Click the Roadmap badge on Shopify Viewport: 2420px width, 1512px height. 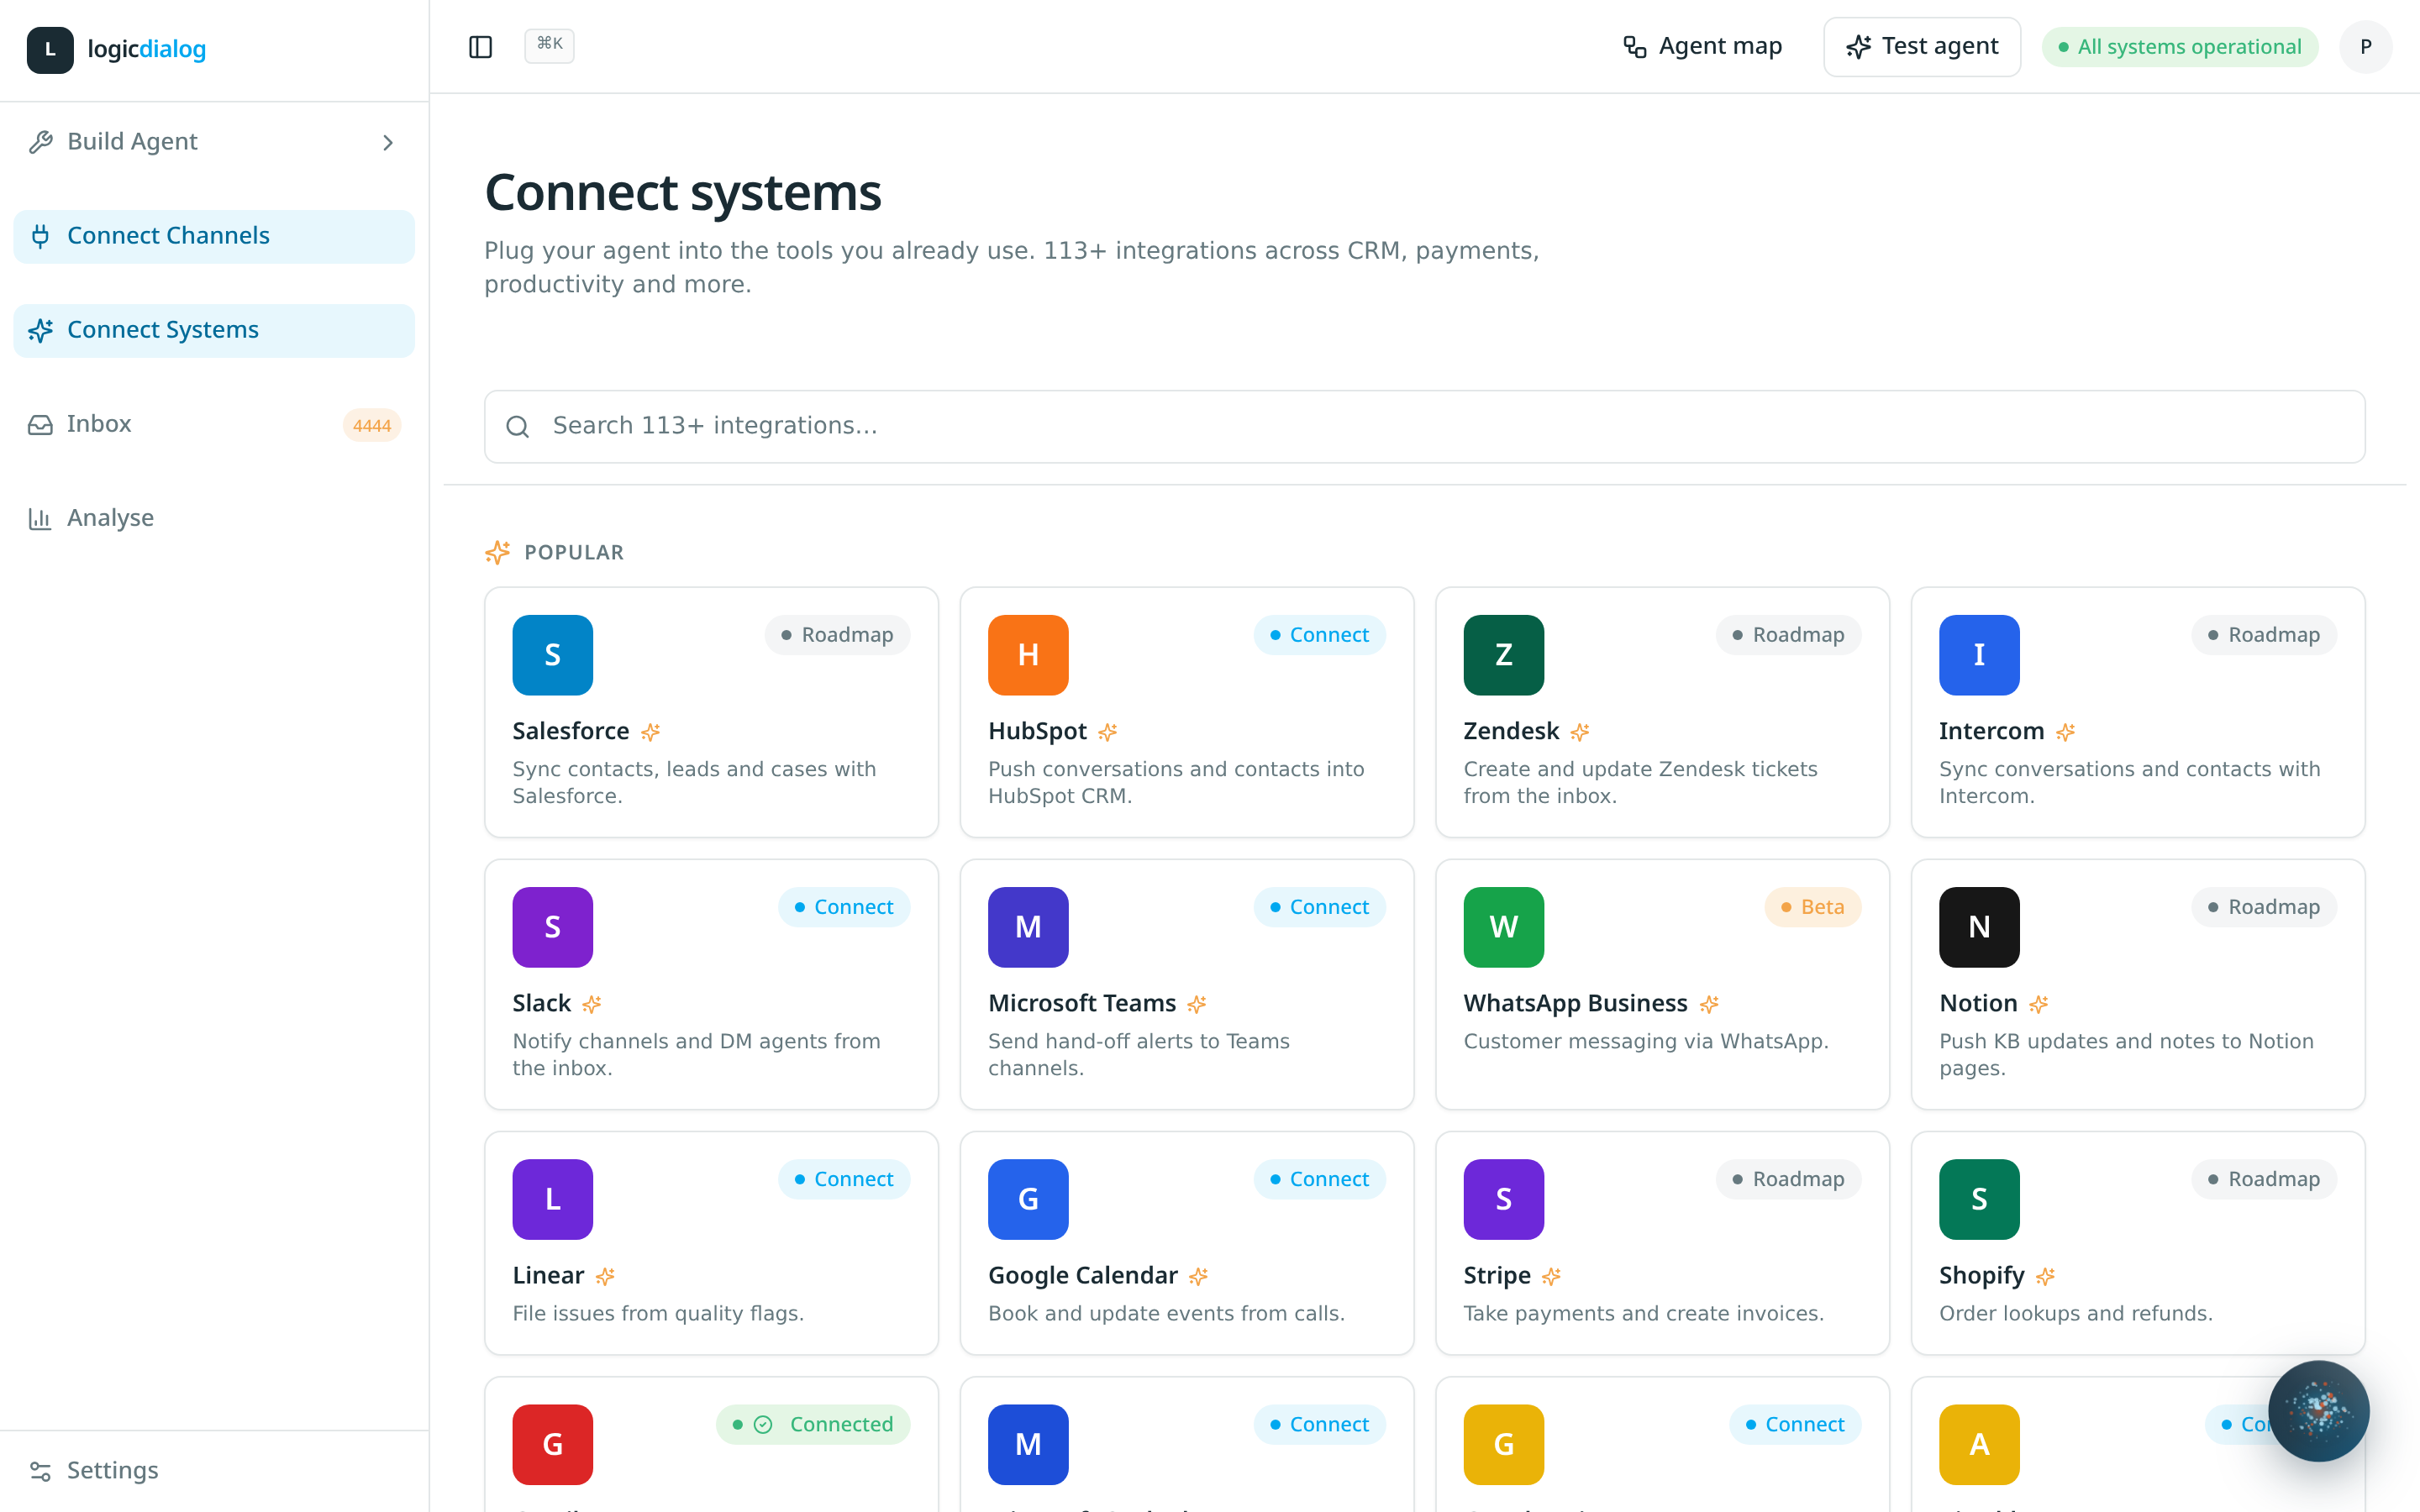[2264, 1179]
